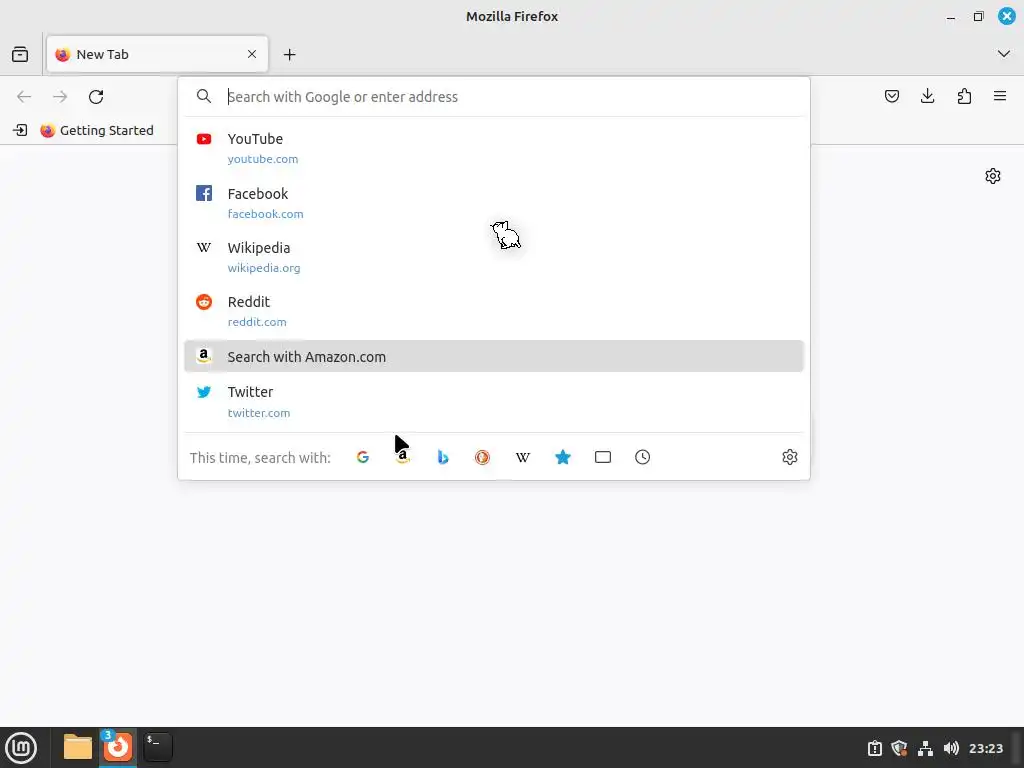Open the Save to Pocket button

pos(891,97)
